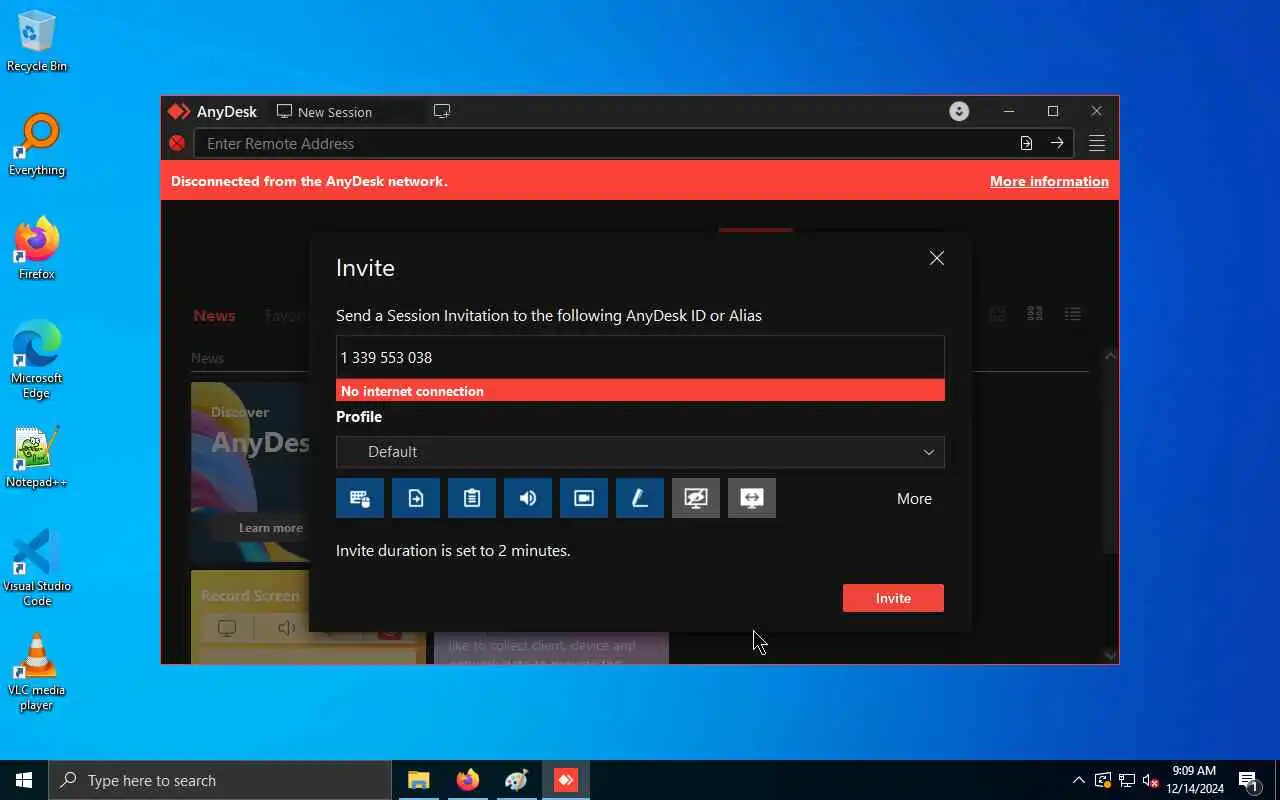The height and width of the screenshot is (800, 1280).
Task: Edit the AnyDesk ID input field
Action: click(x=640, y=357)
